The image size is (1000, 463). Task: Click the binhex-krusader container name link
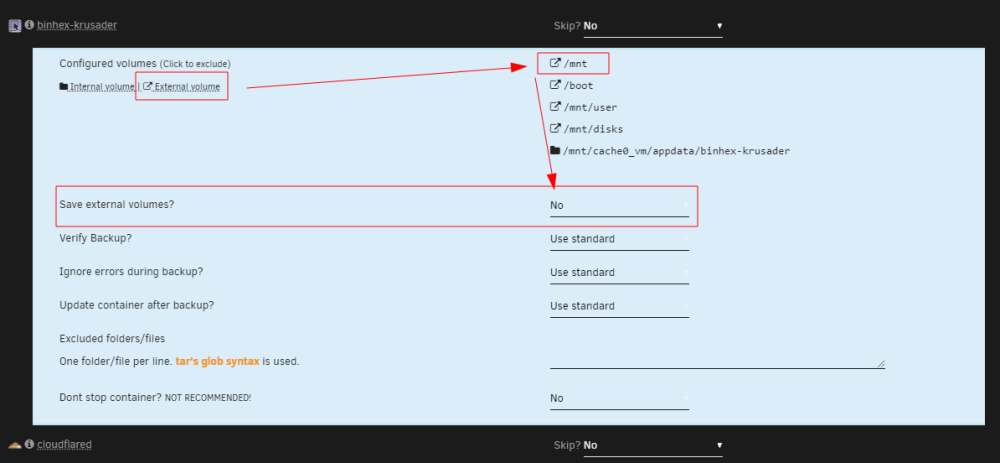pos(77,26)
